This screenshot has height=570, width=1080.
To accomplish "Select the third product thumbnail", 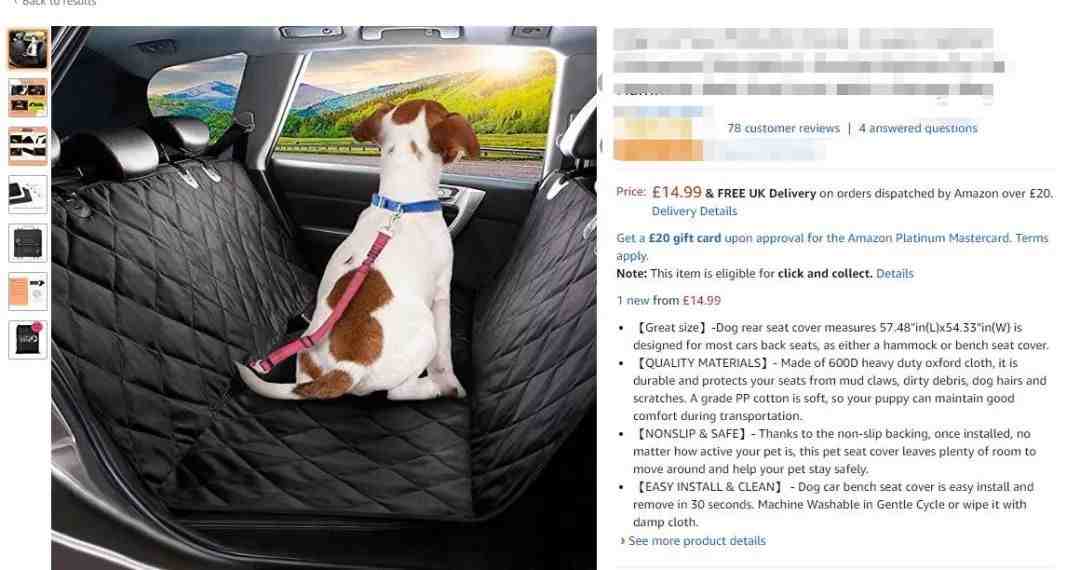I will 28,146.
